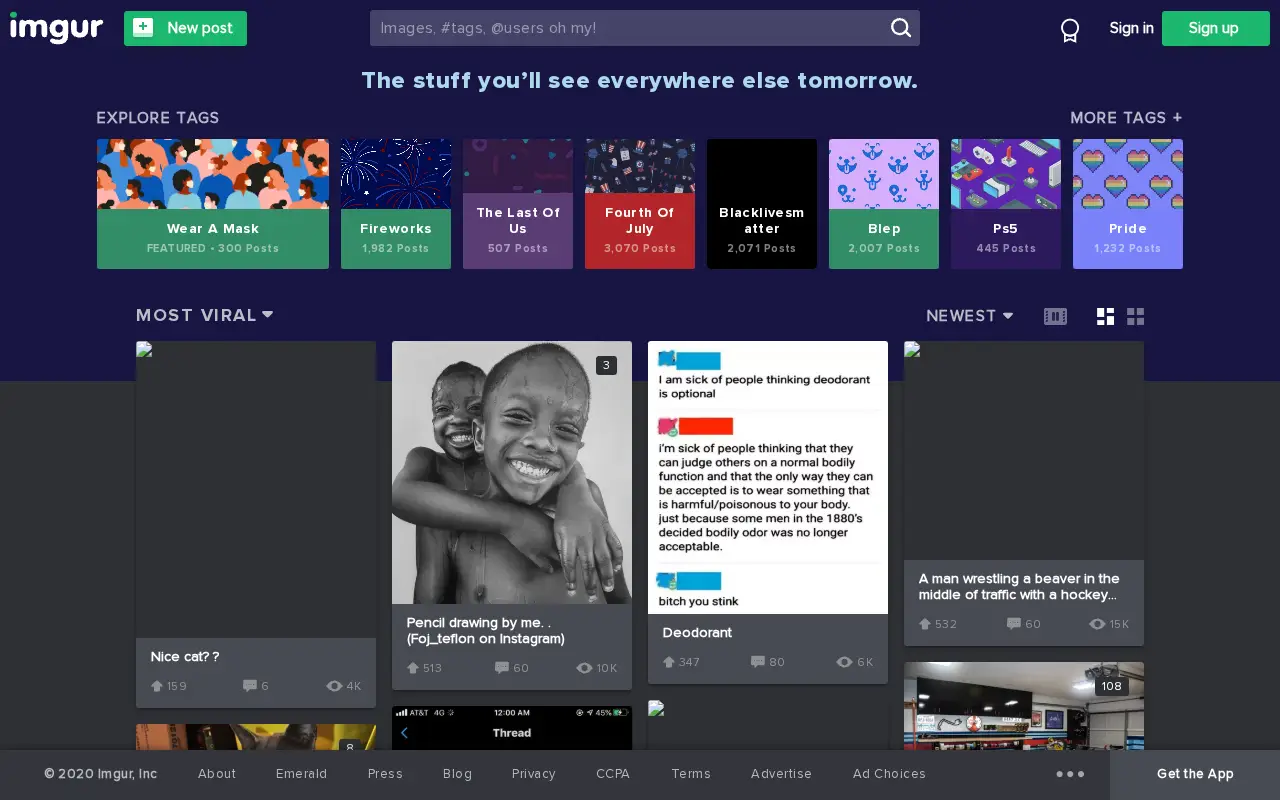The width and height of the screenshot is (1280, 800).
Task: Open the Pencil drawing thumbnail
Action: [512, 472]
